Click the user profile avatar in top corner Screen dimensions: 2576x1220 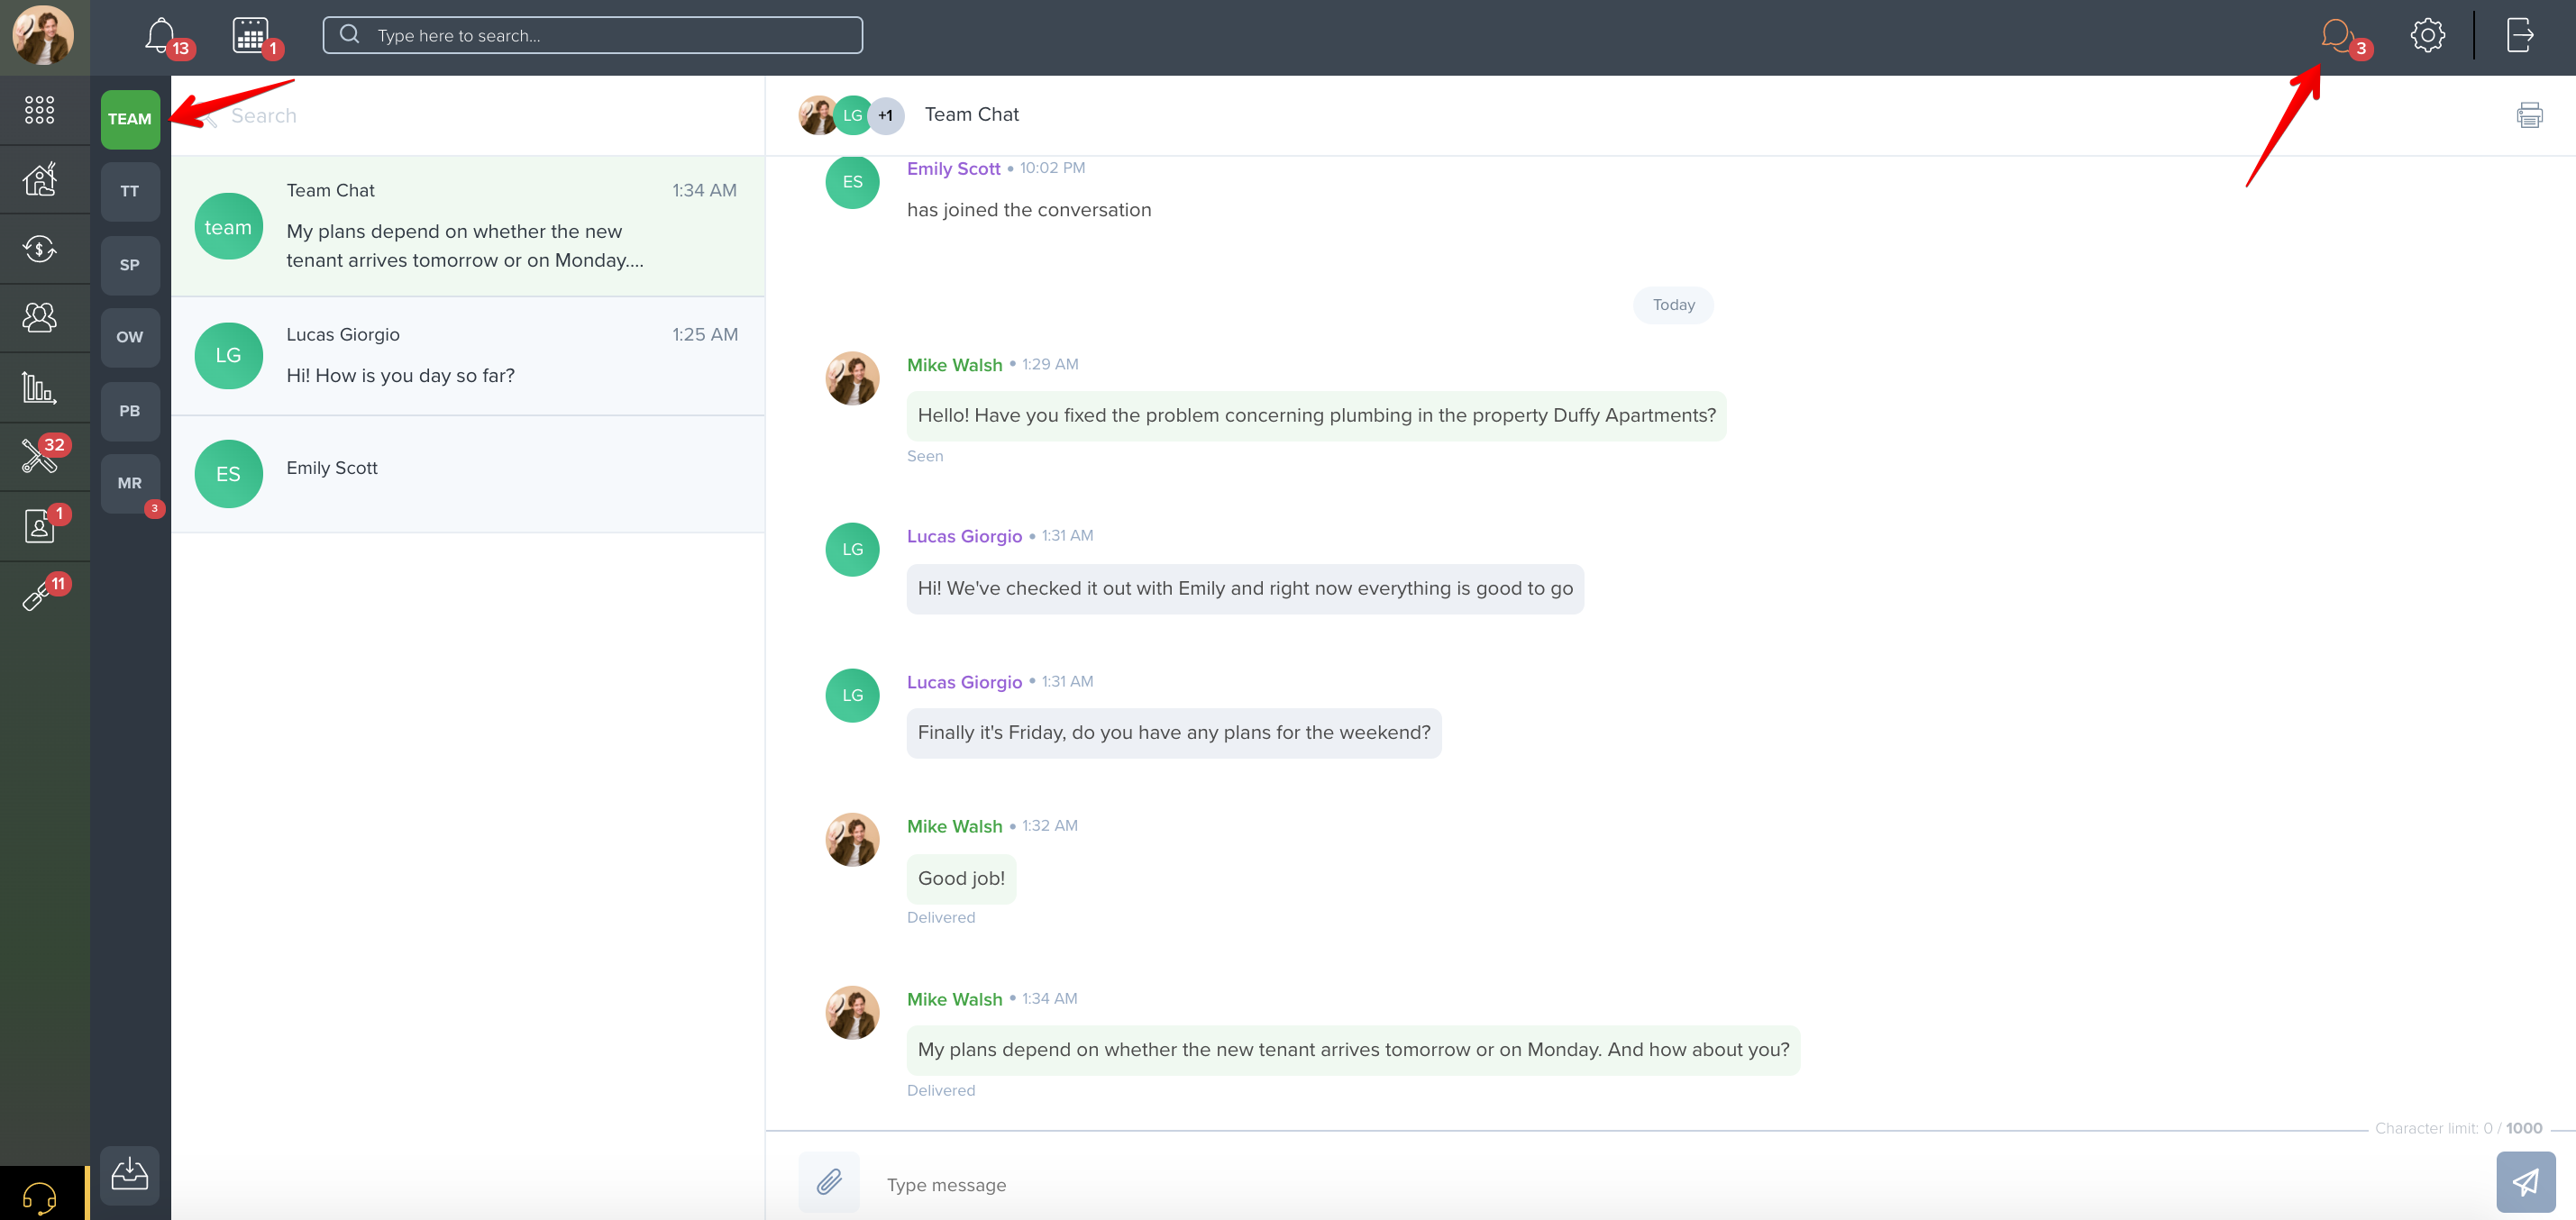[43, 36]
